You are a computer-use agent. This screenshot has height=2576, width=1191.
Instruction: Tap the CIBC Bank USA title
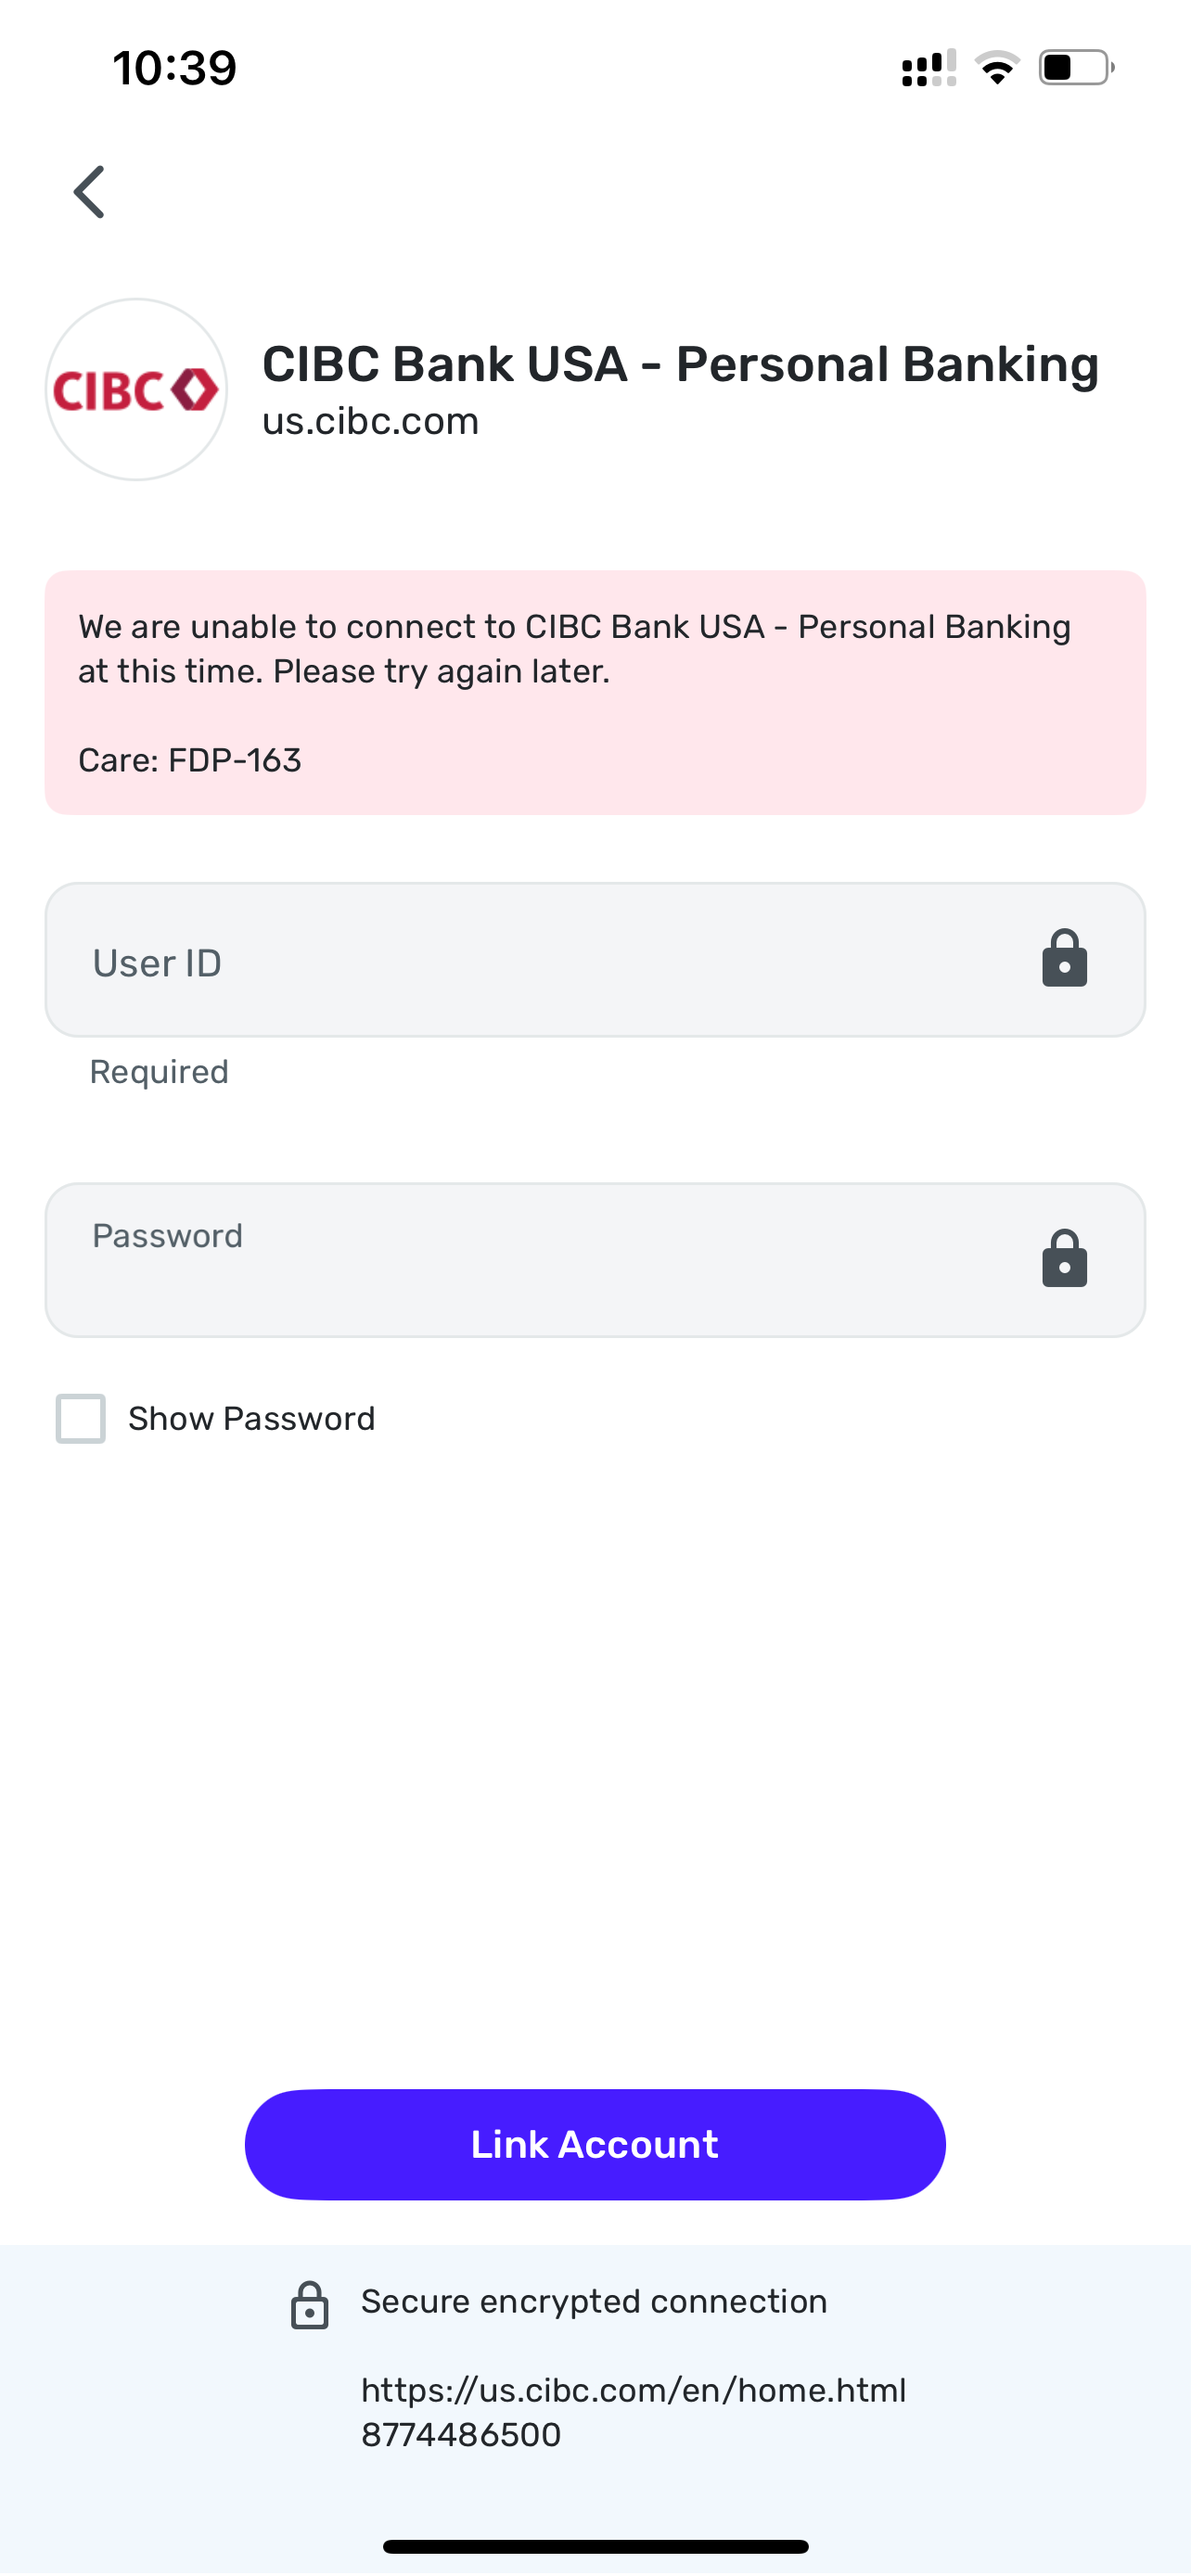[680, 364]
